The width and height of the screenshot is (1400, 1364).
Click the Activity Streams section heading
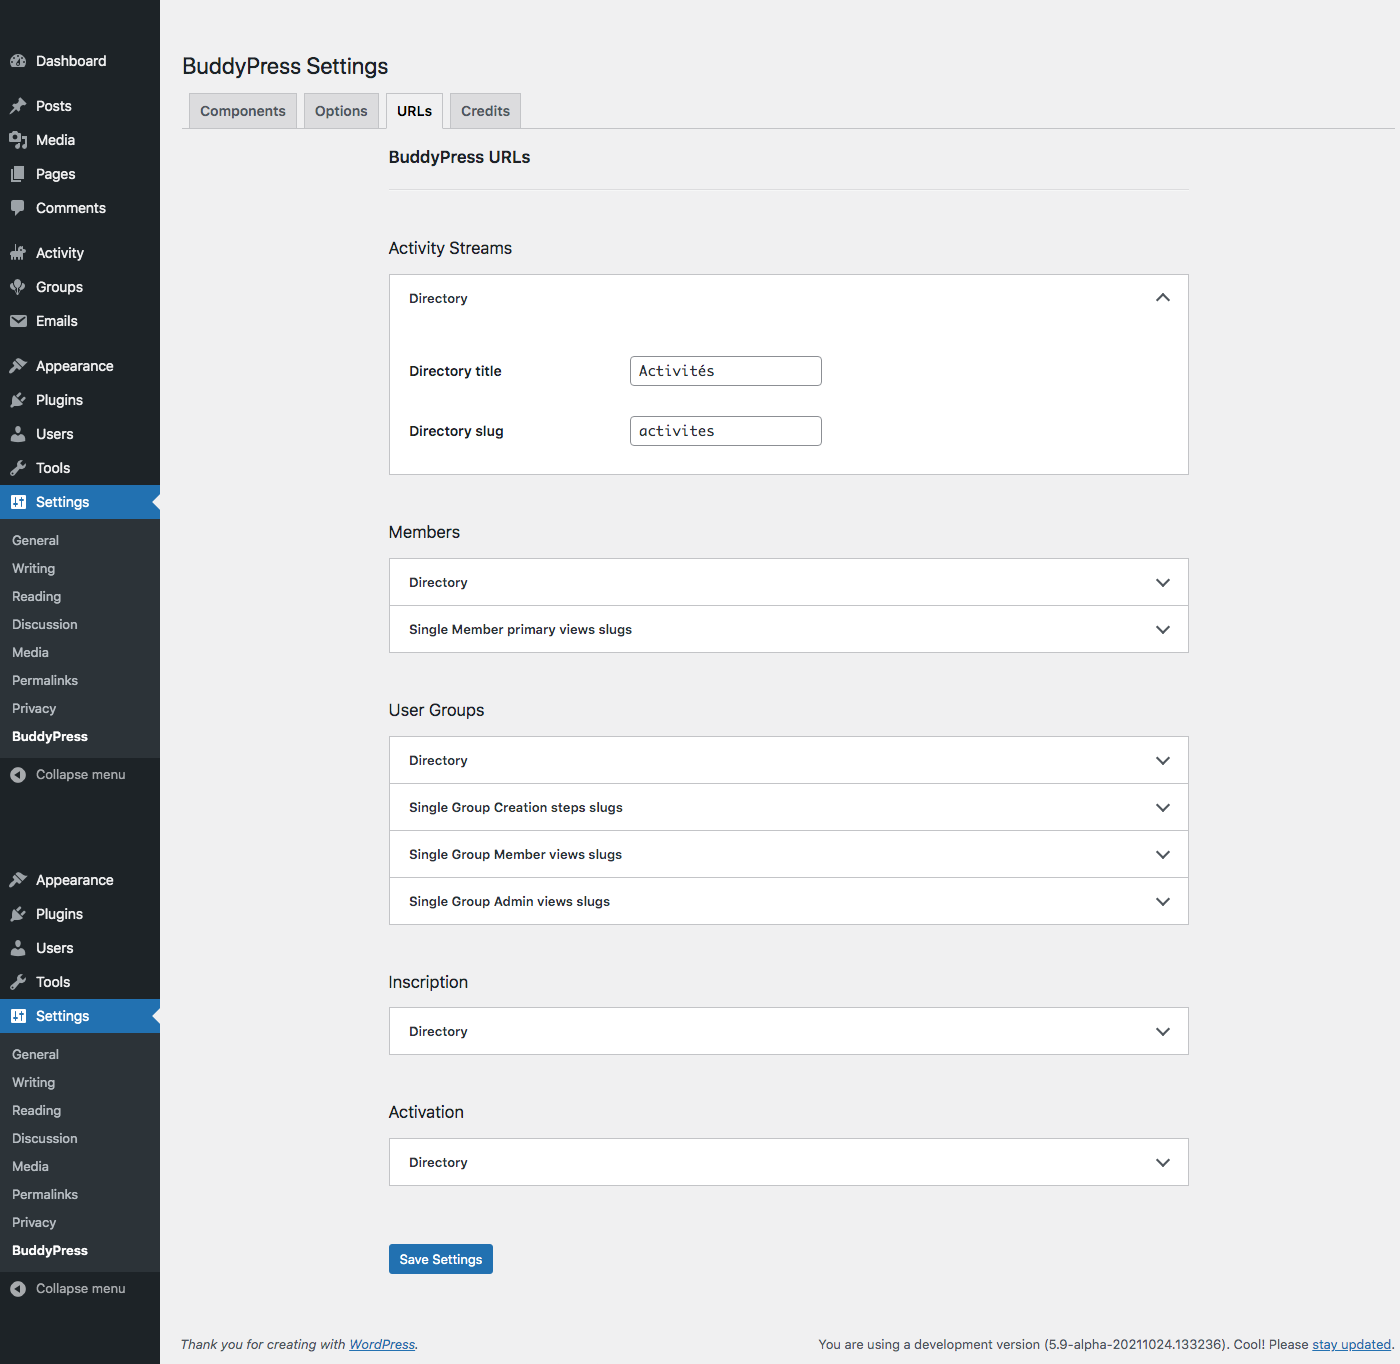pos(450,248)
